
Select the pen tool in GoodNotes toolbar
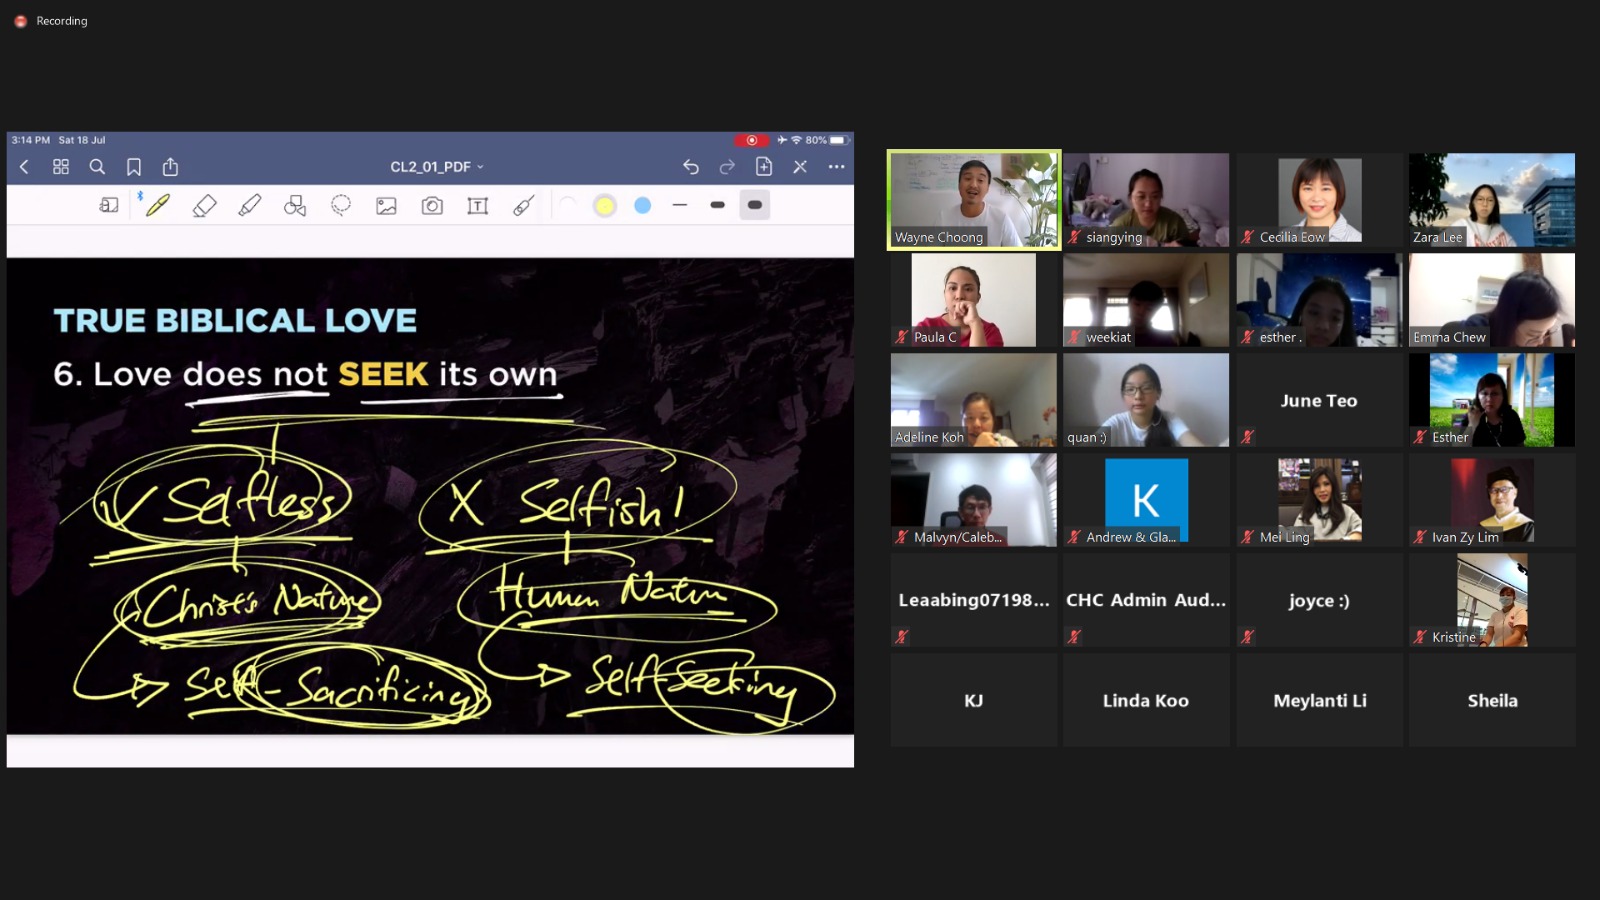point(158,205)
